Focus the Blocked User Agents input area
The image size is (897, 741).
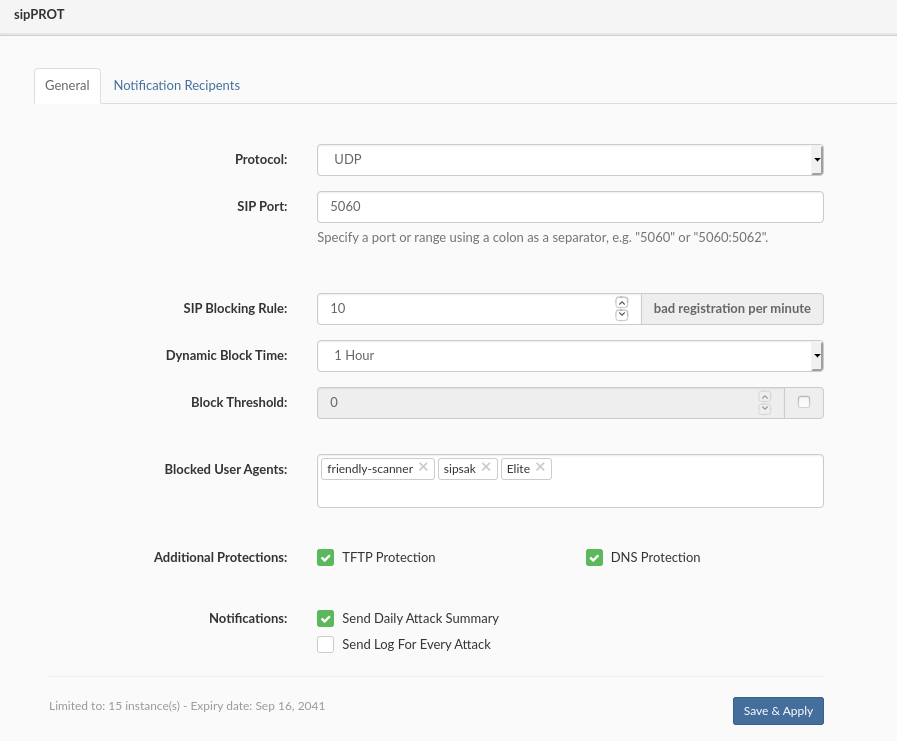coord(680,488)
